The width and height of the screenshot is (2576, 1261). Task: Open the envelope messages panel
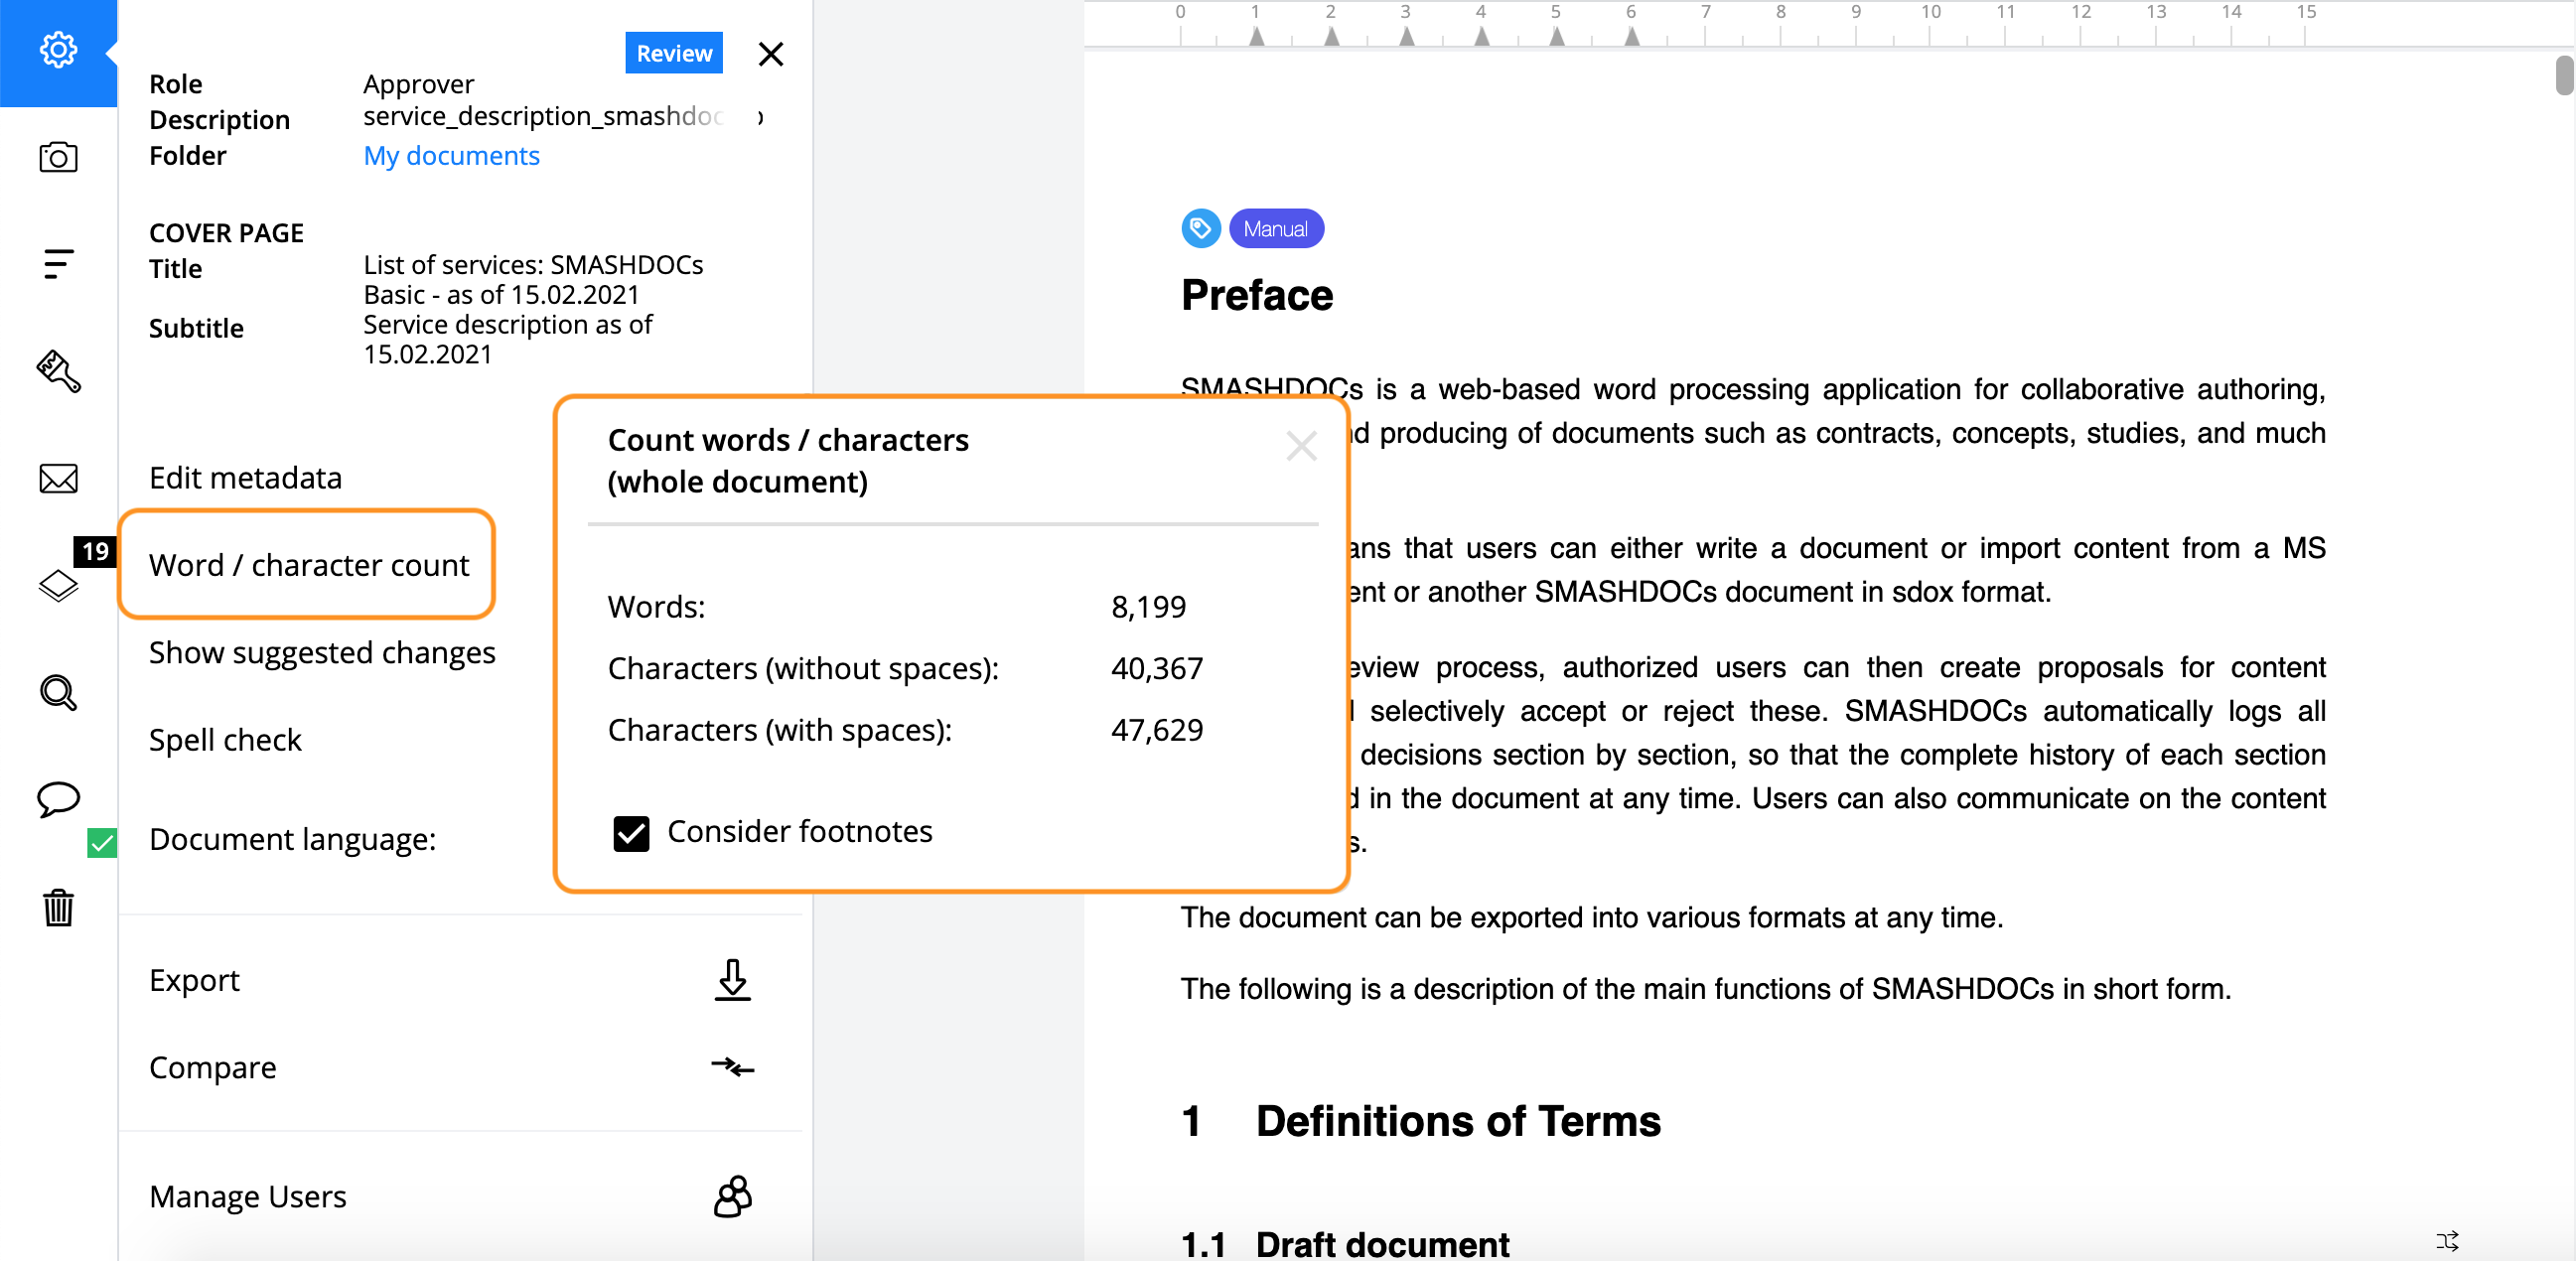coord(58,479)
